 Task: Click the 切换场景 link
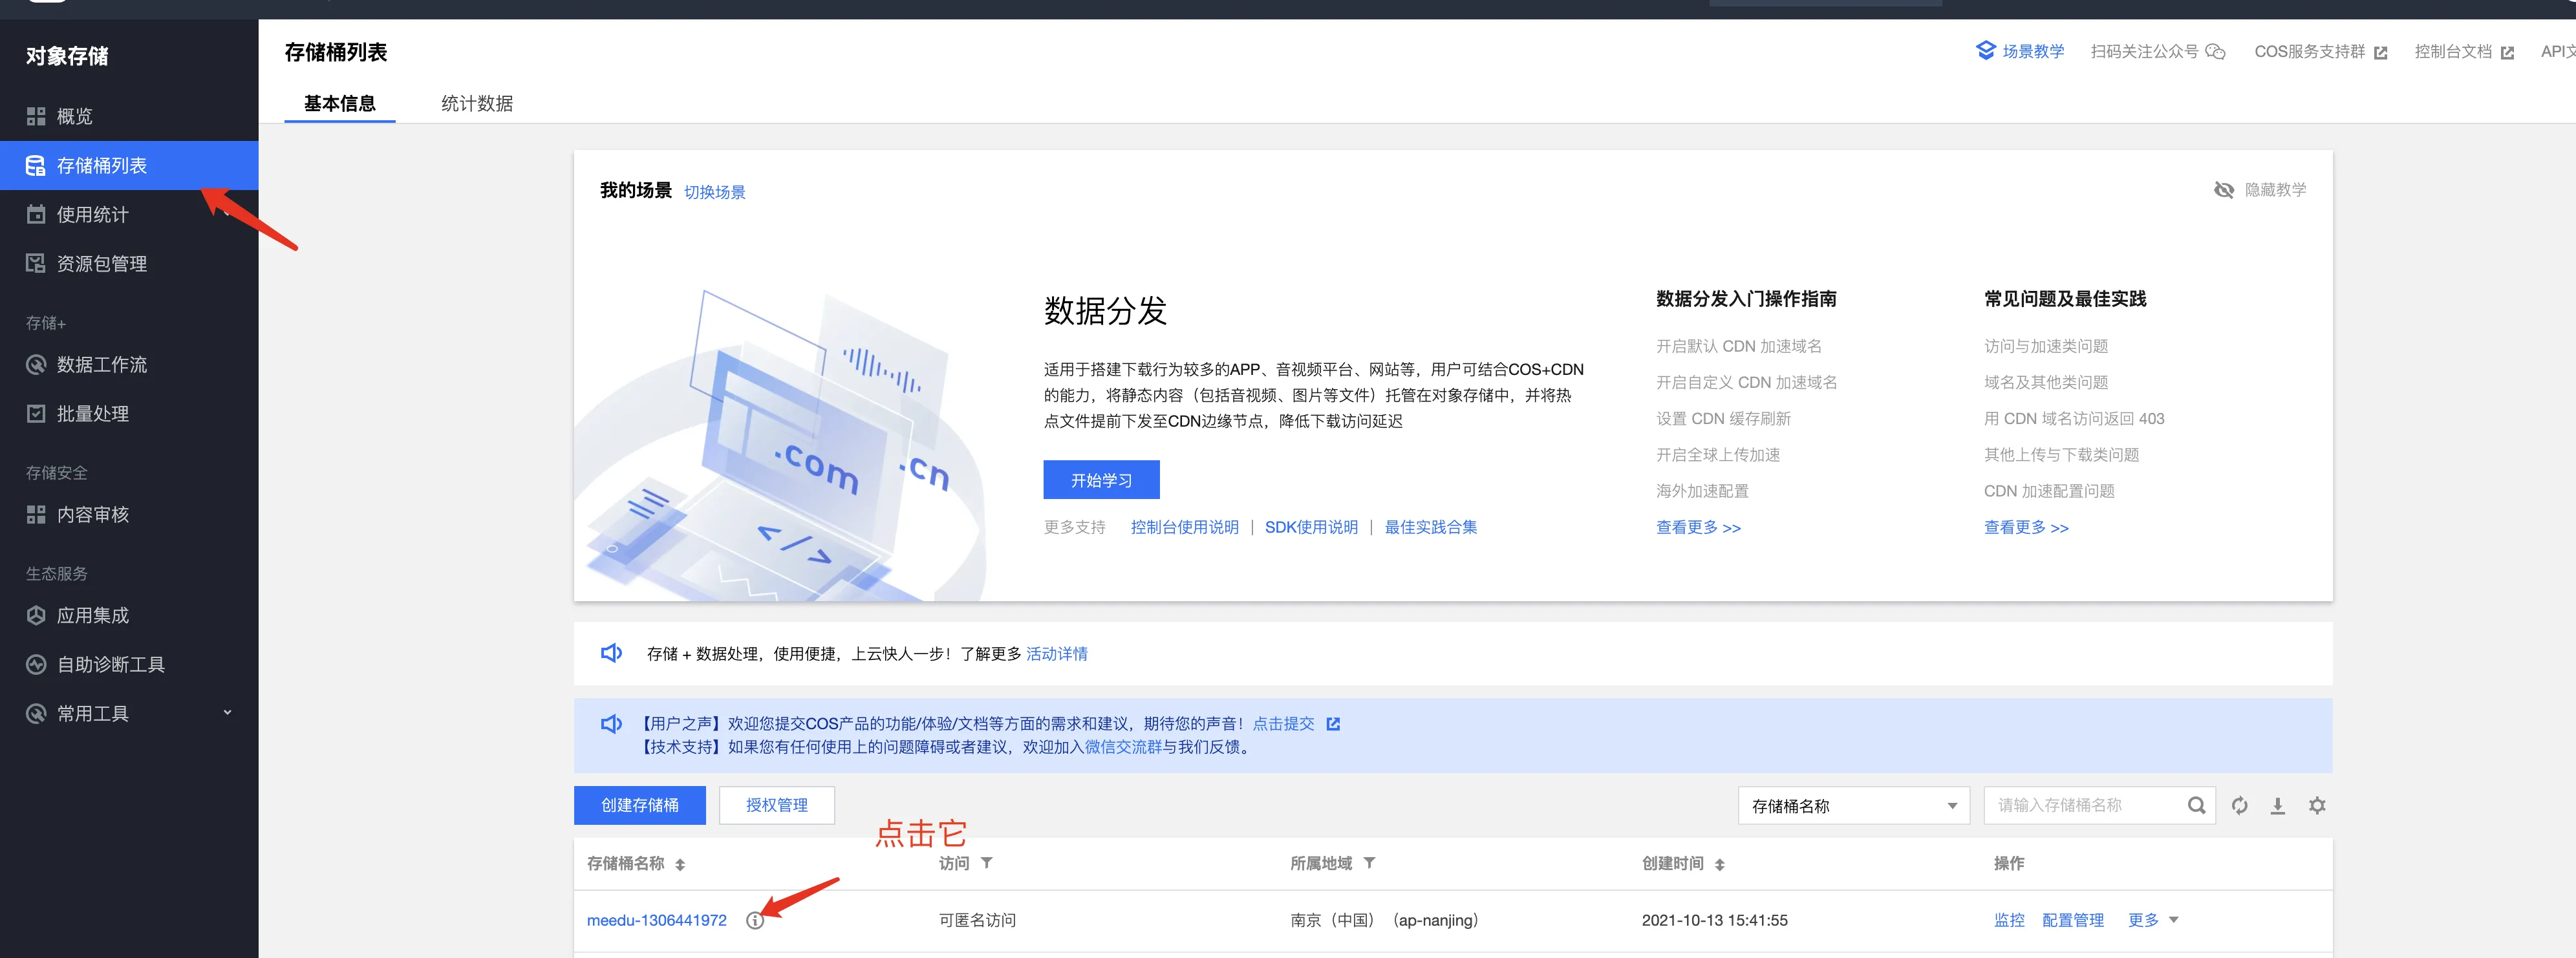tap(715, 192)
